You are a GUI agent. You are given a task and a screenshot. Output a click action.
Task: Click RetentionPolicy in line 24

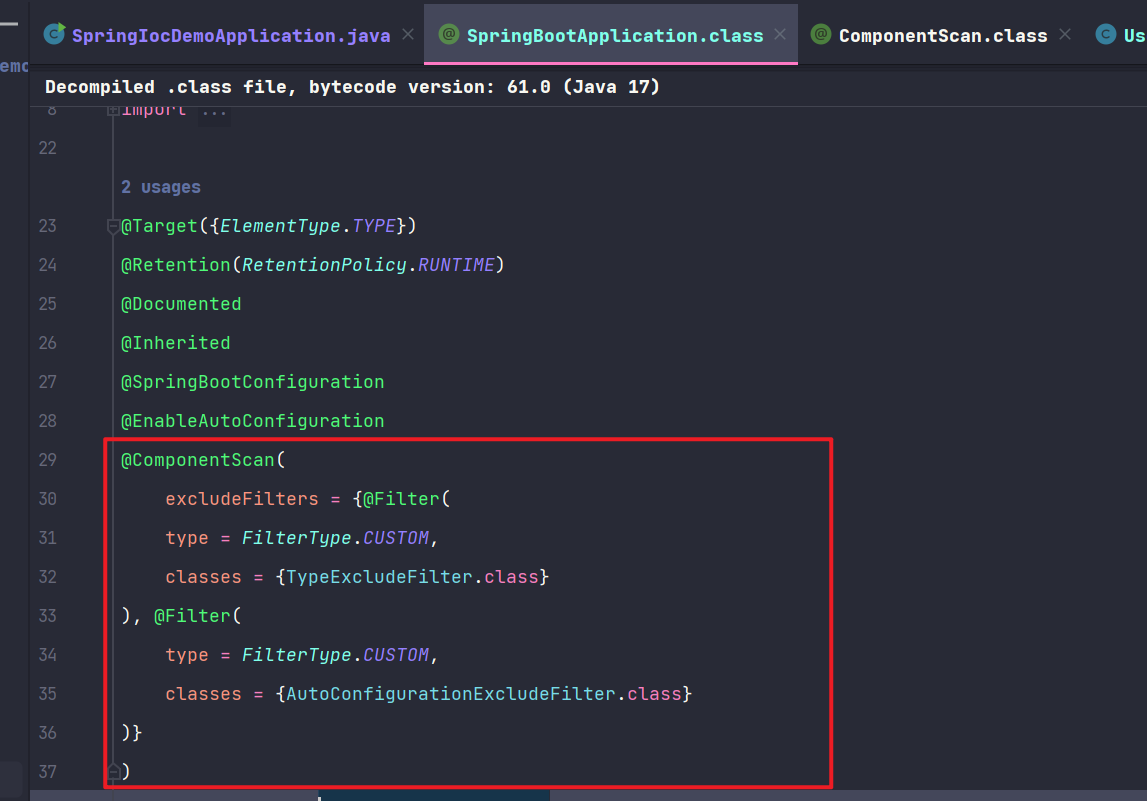[324, 265]
